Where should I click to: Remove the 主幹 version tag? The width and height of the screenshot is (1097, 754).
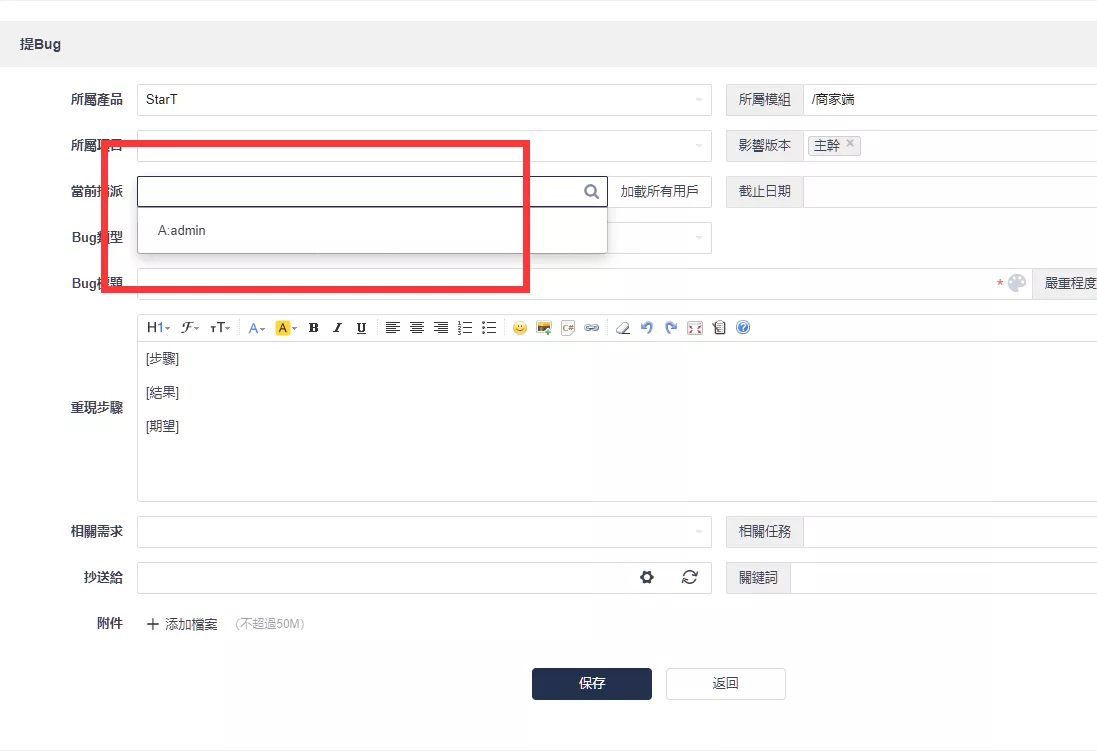[850, 143]
